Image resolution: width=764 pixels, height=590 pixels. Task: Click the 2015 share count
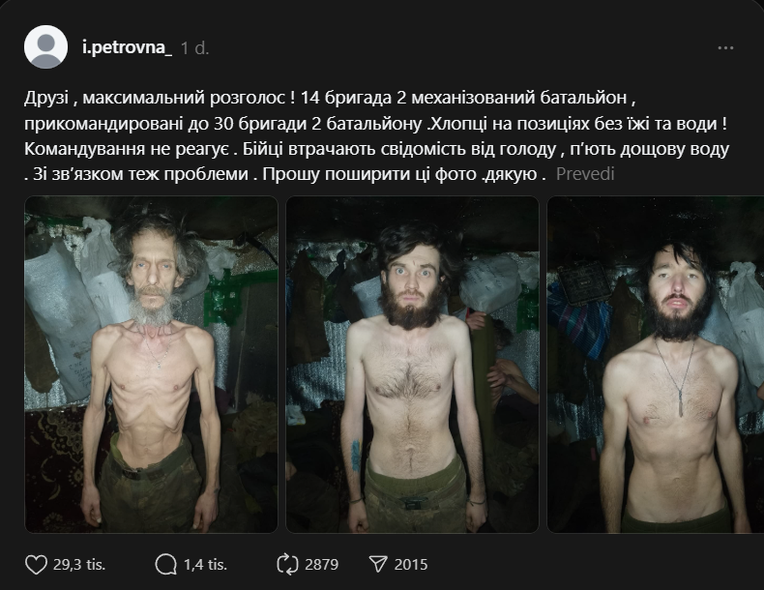(x=411, y=565)
